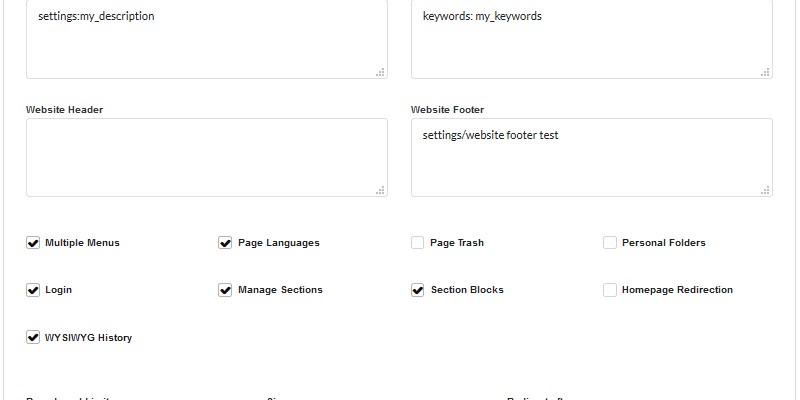The image size is (800, 400).
Task: Click the keywords: my_keywords text area
Action: tap(592, 38)
